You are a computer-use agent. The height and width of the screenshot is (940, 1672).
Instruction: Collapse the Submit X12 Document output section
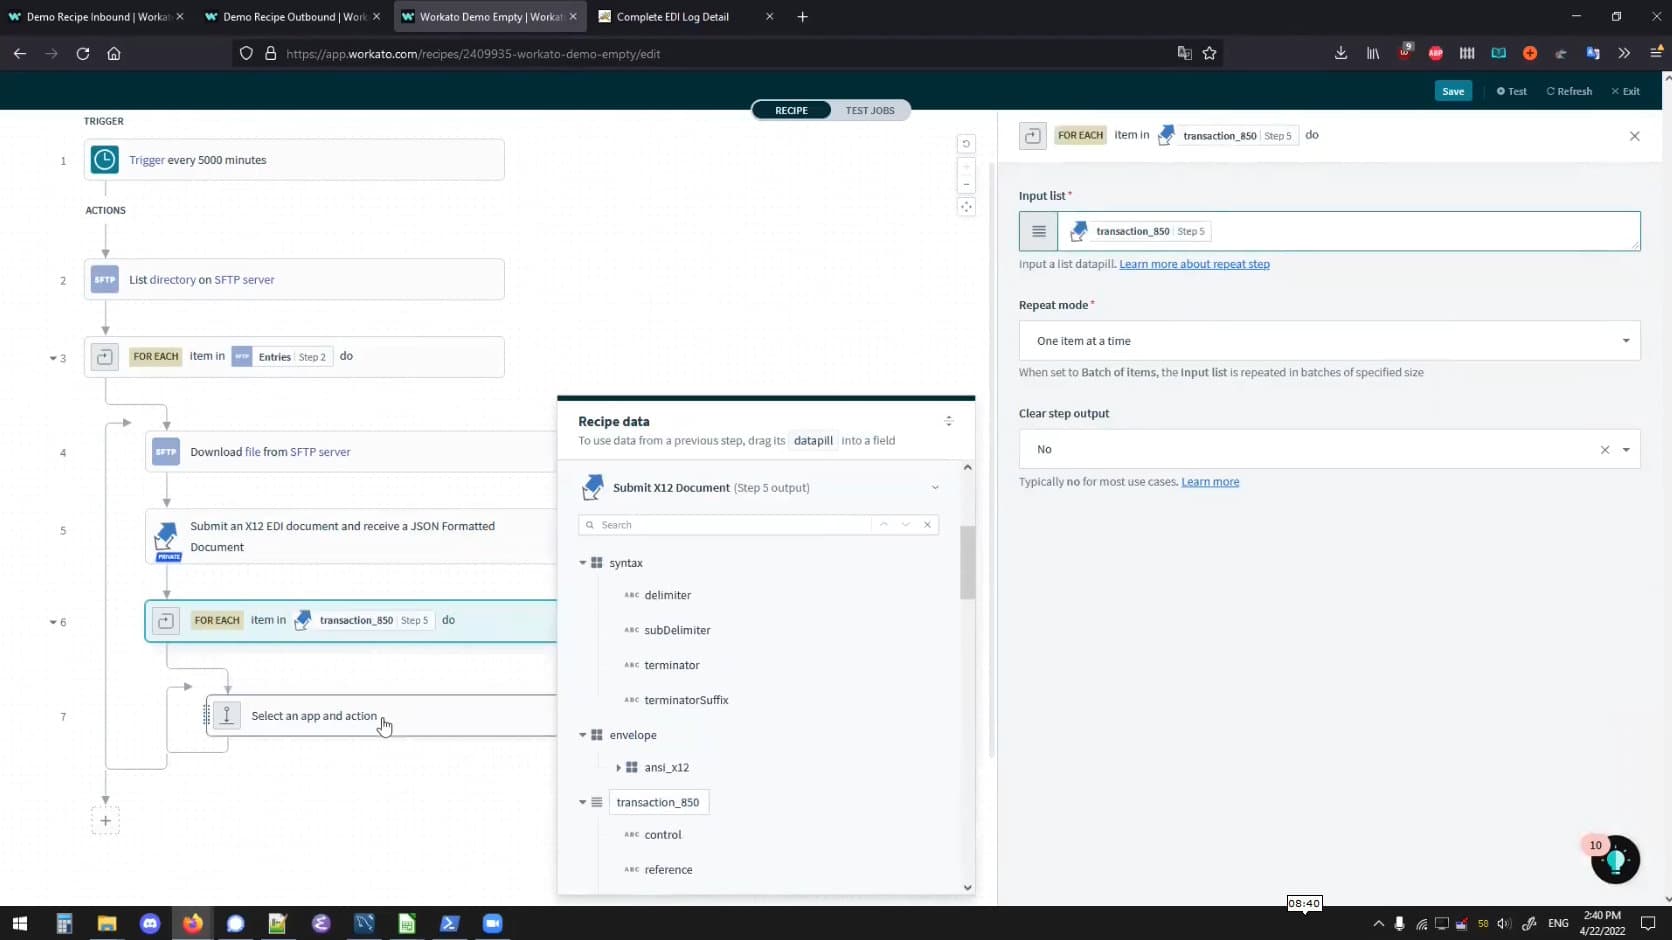pyautogui.click(x=935, y=488)
